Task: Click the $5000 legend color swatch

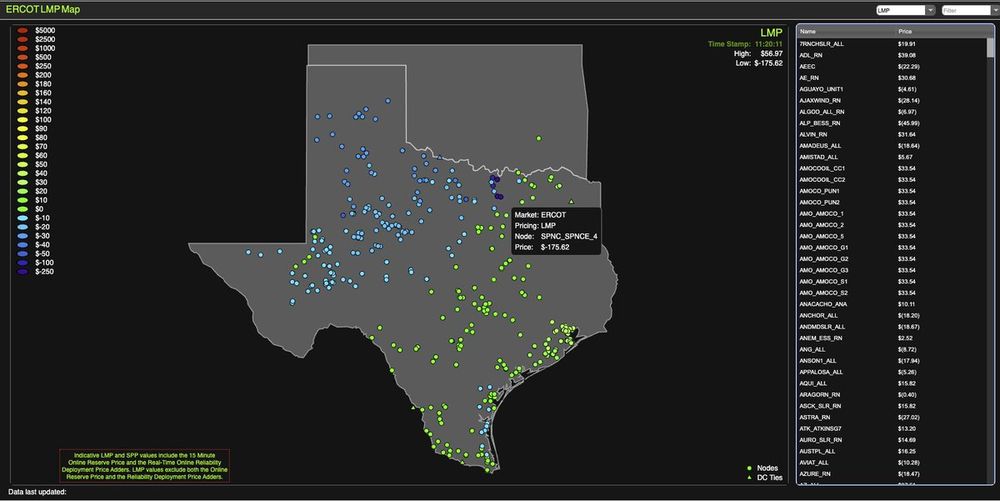Action: 22,30
